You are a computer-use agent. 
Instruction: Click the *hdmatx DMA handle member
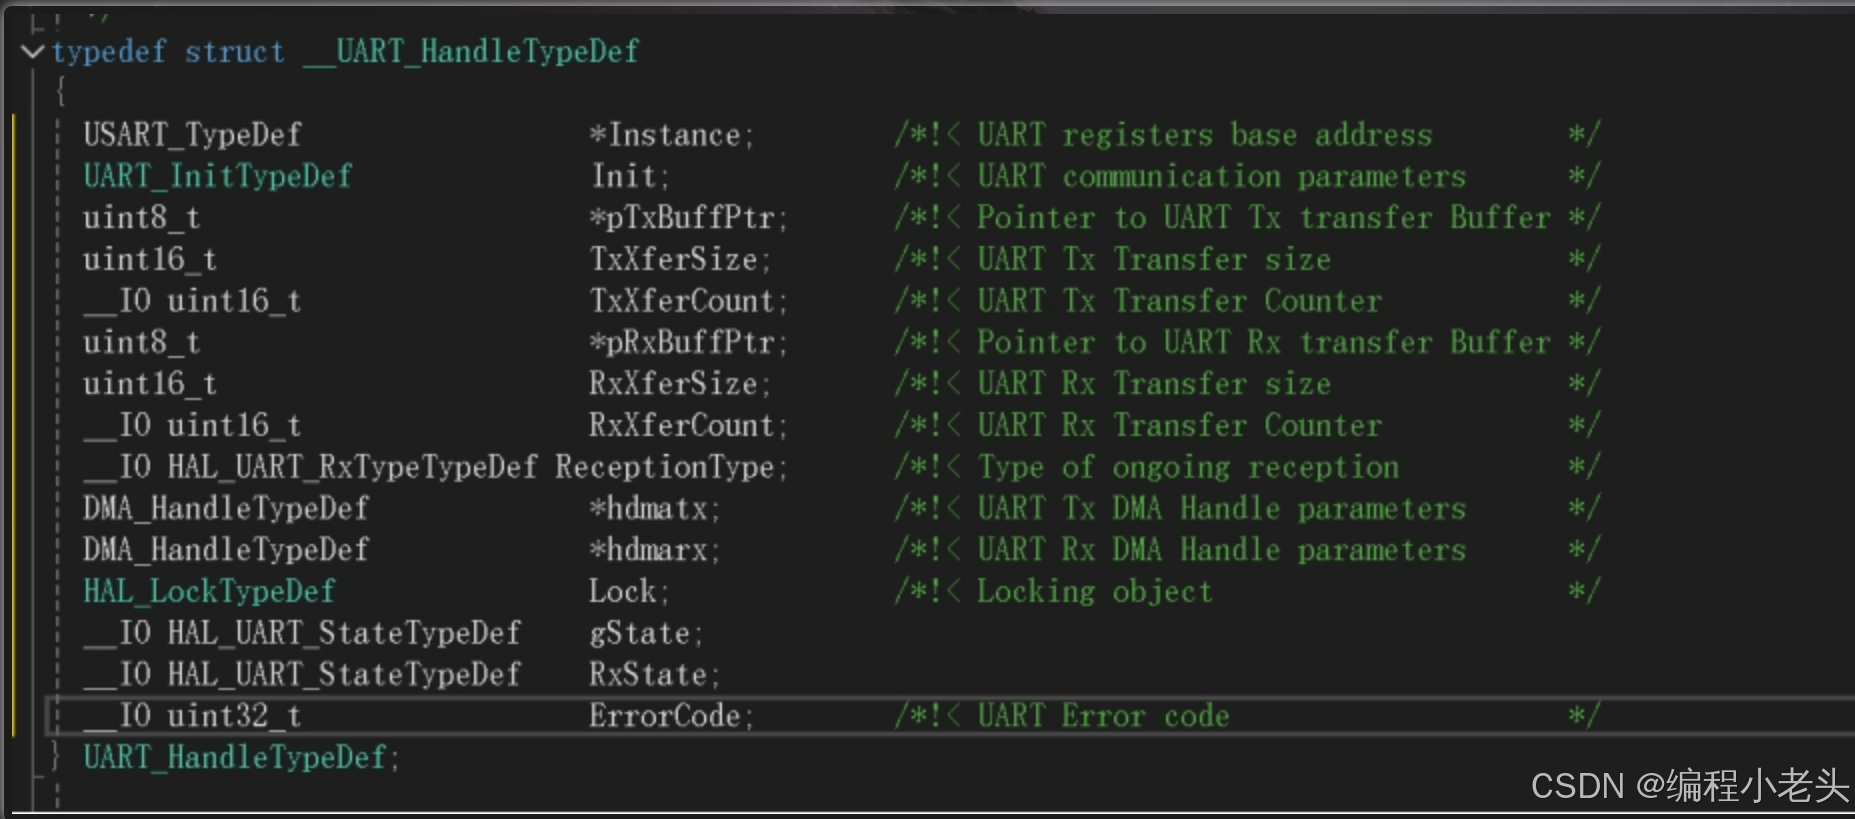click(x=654, y=508)
